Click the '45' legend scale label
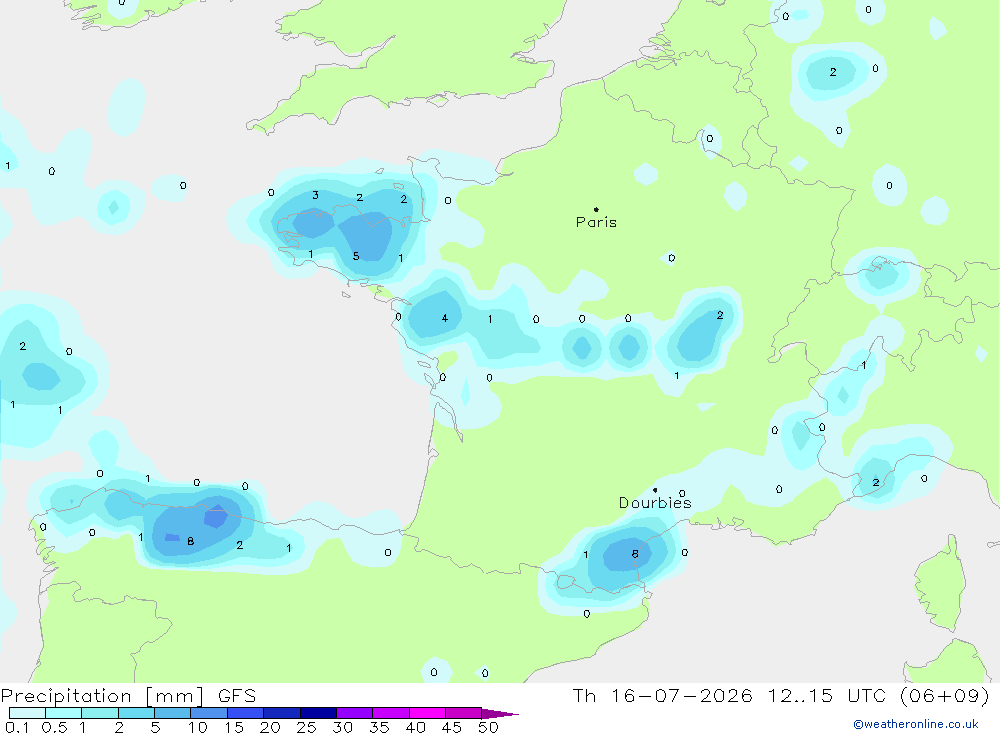The height and width of the screenshot is (733, 1000). point(452,727)
